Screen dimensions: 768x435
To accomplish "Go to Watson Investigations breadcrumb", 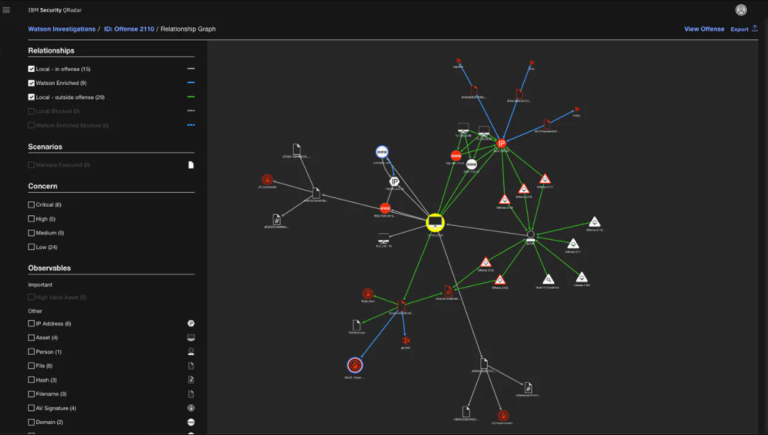I will (x=62, y=29).
